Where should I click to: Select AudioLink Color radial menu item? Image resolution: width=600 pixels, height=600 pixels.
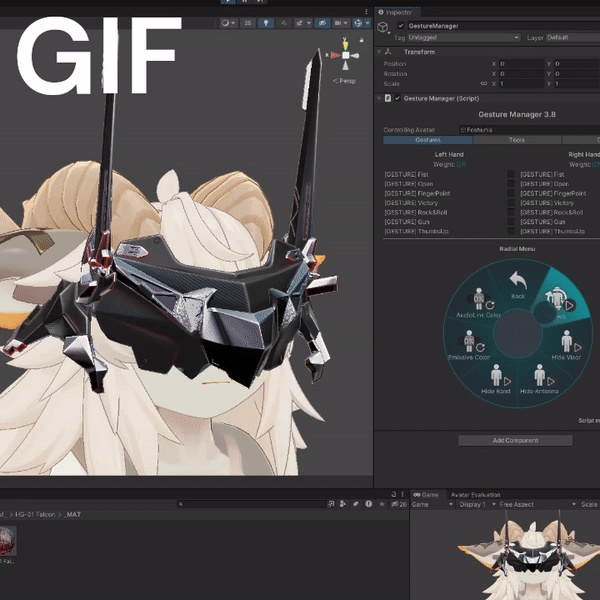(x=478, y=303)
